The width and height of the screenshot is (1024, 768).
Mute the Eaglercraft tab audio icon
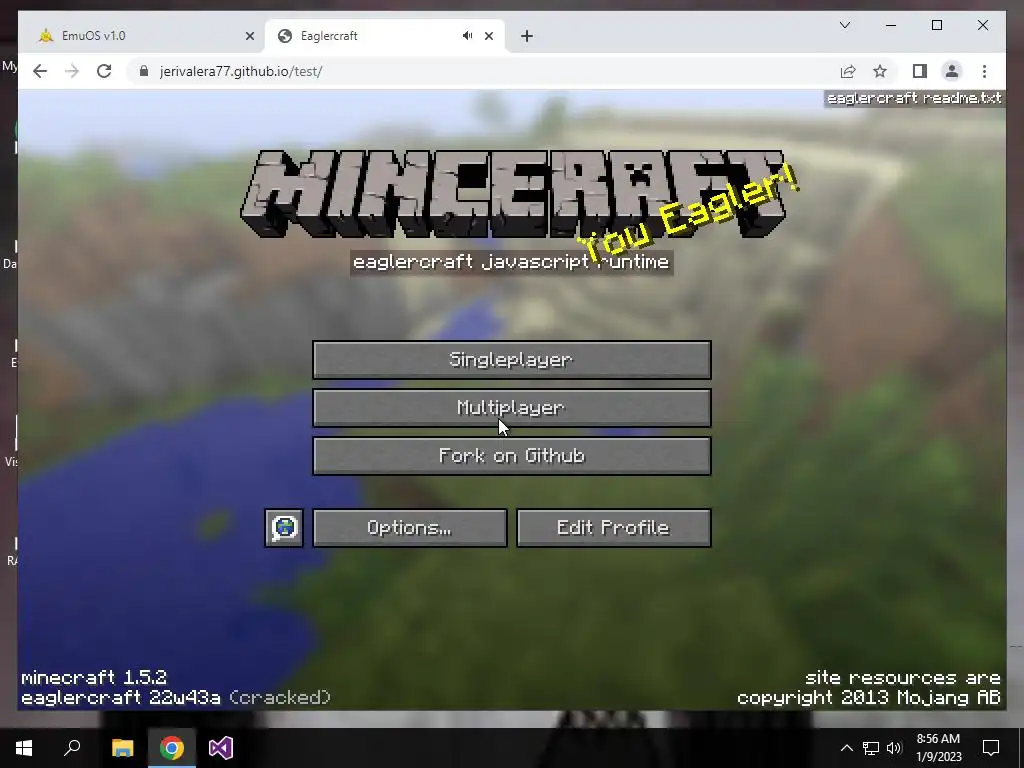[468, 36]
